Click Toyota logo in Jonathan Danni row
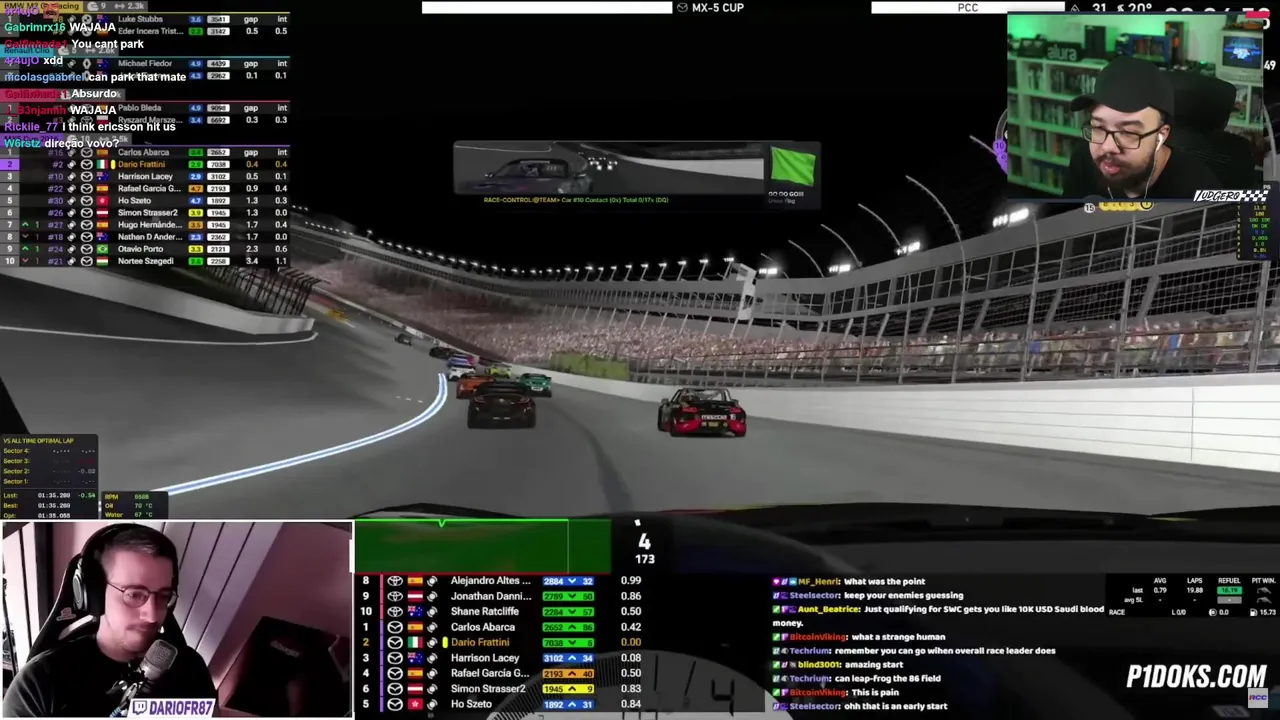Viewport: 1280px width, 720px height. pos(395,596)
